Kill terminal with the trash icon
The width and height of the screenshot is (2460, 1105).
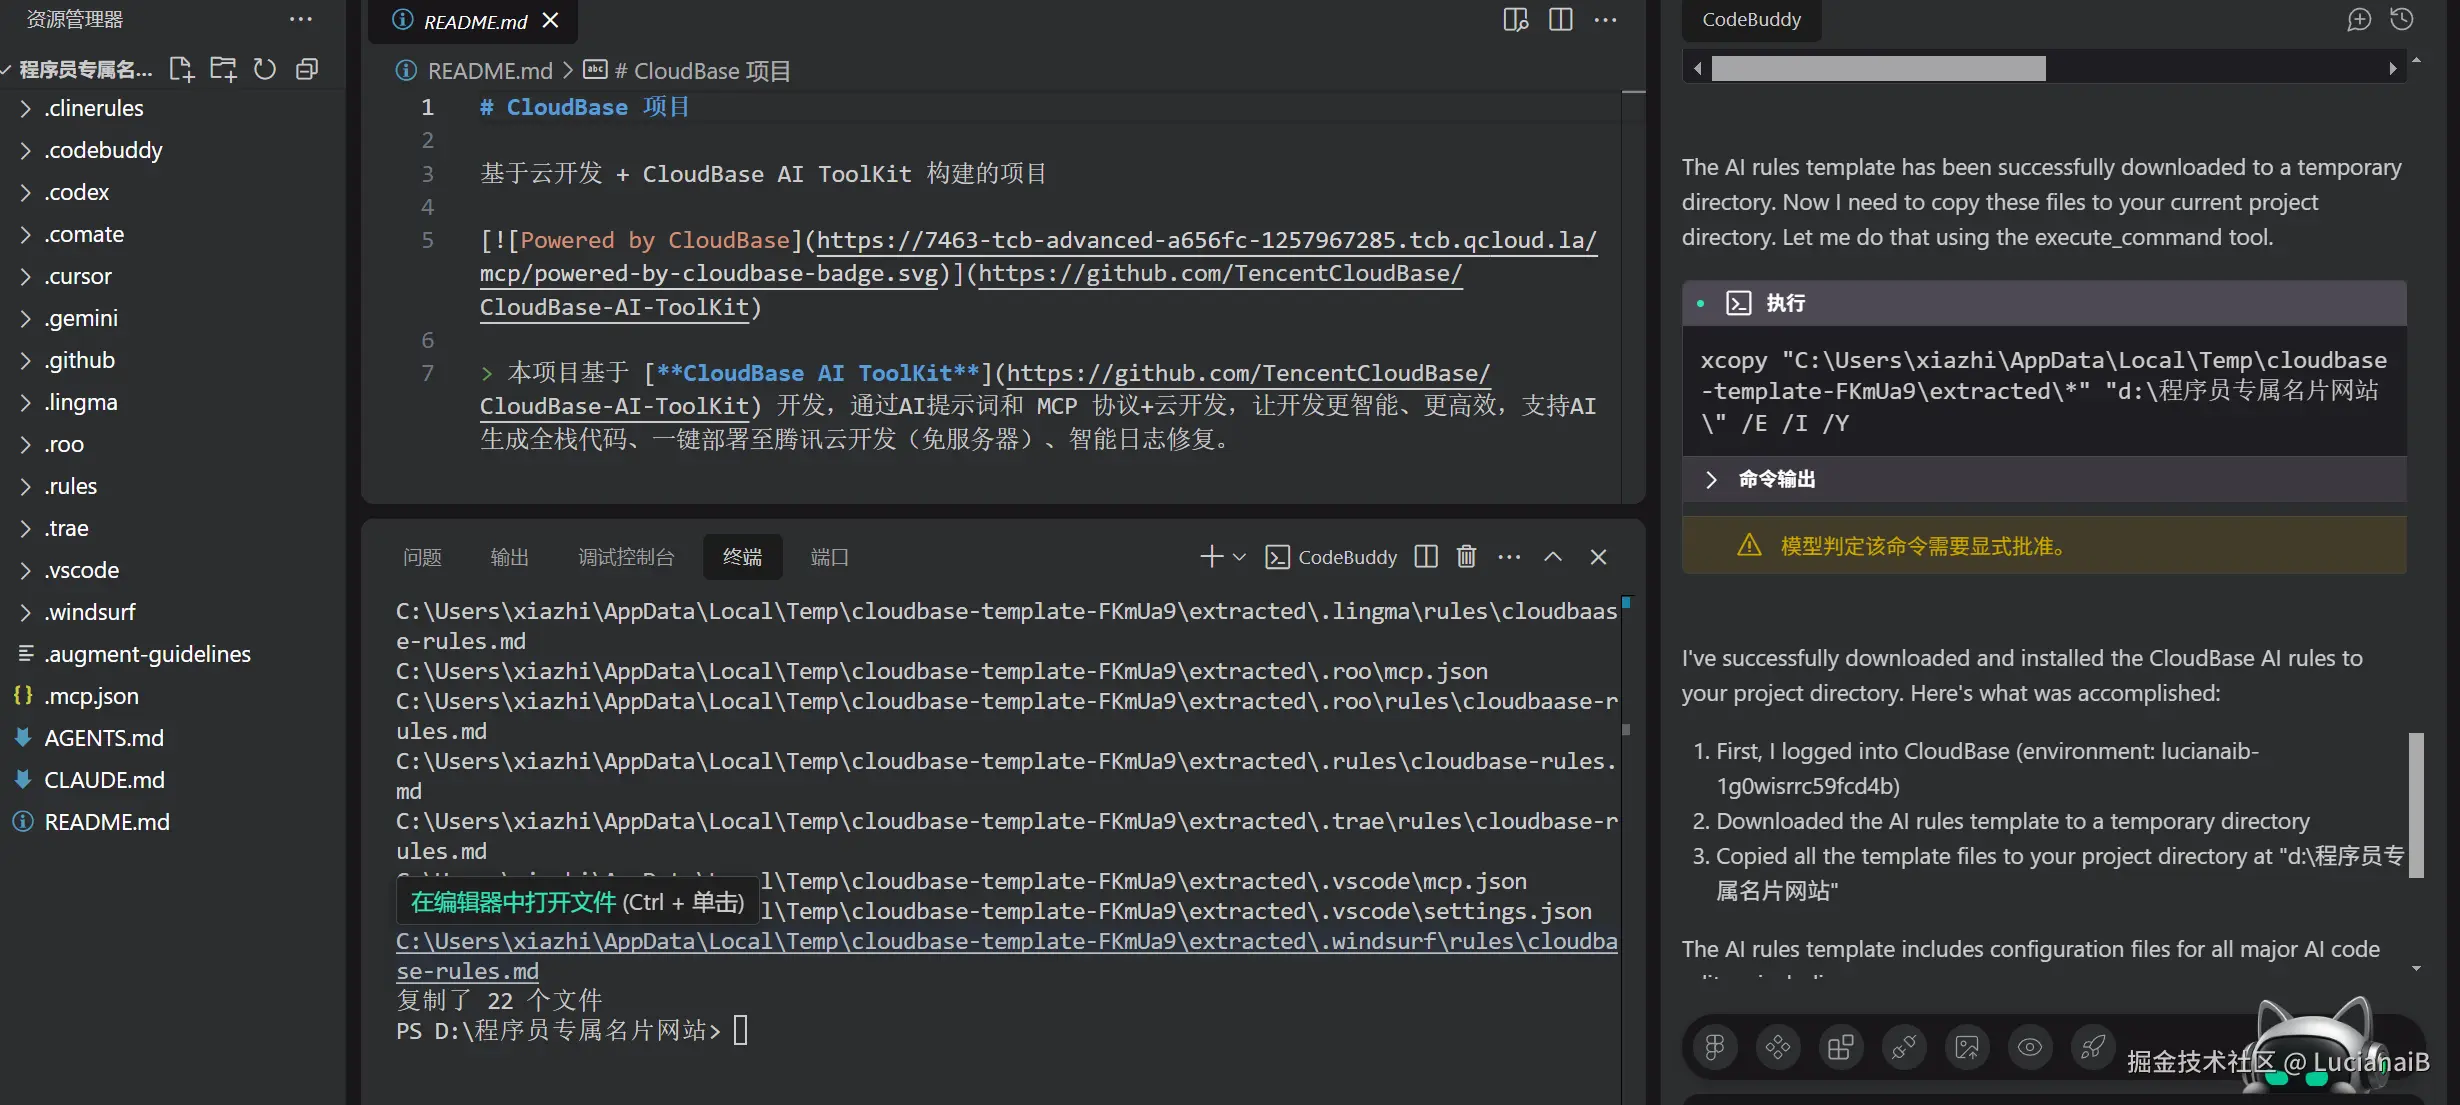pyautogui.click(x=1466, y=557)
